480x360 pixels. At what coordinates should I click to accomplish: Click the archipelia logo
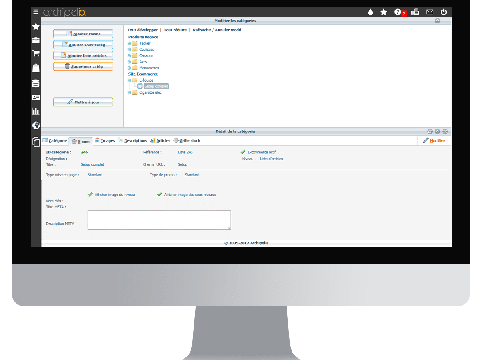pyautogui.click(x=64, y=12)
